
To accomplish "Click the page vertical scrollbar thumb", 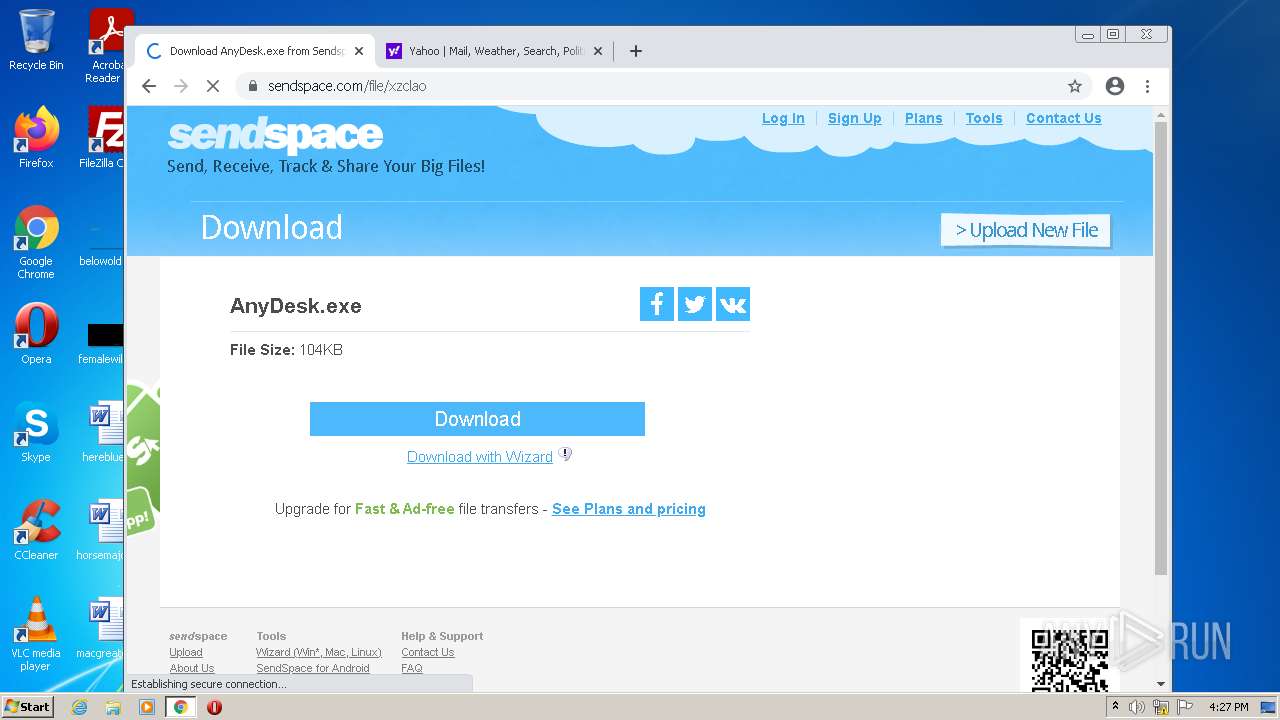I will tap(1160, 347).
